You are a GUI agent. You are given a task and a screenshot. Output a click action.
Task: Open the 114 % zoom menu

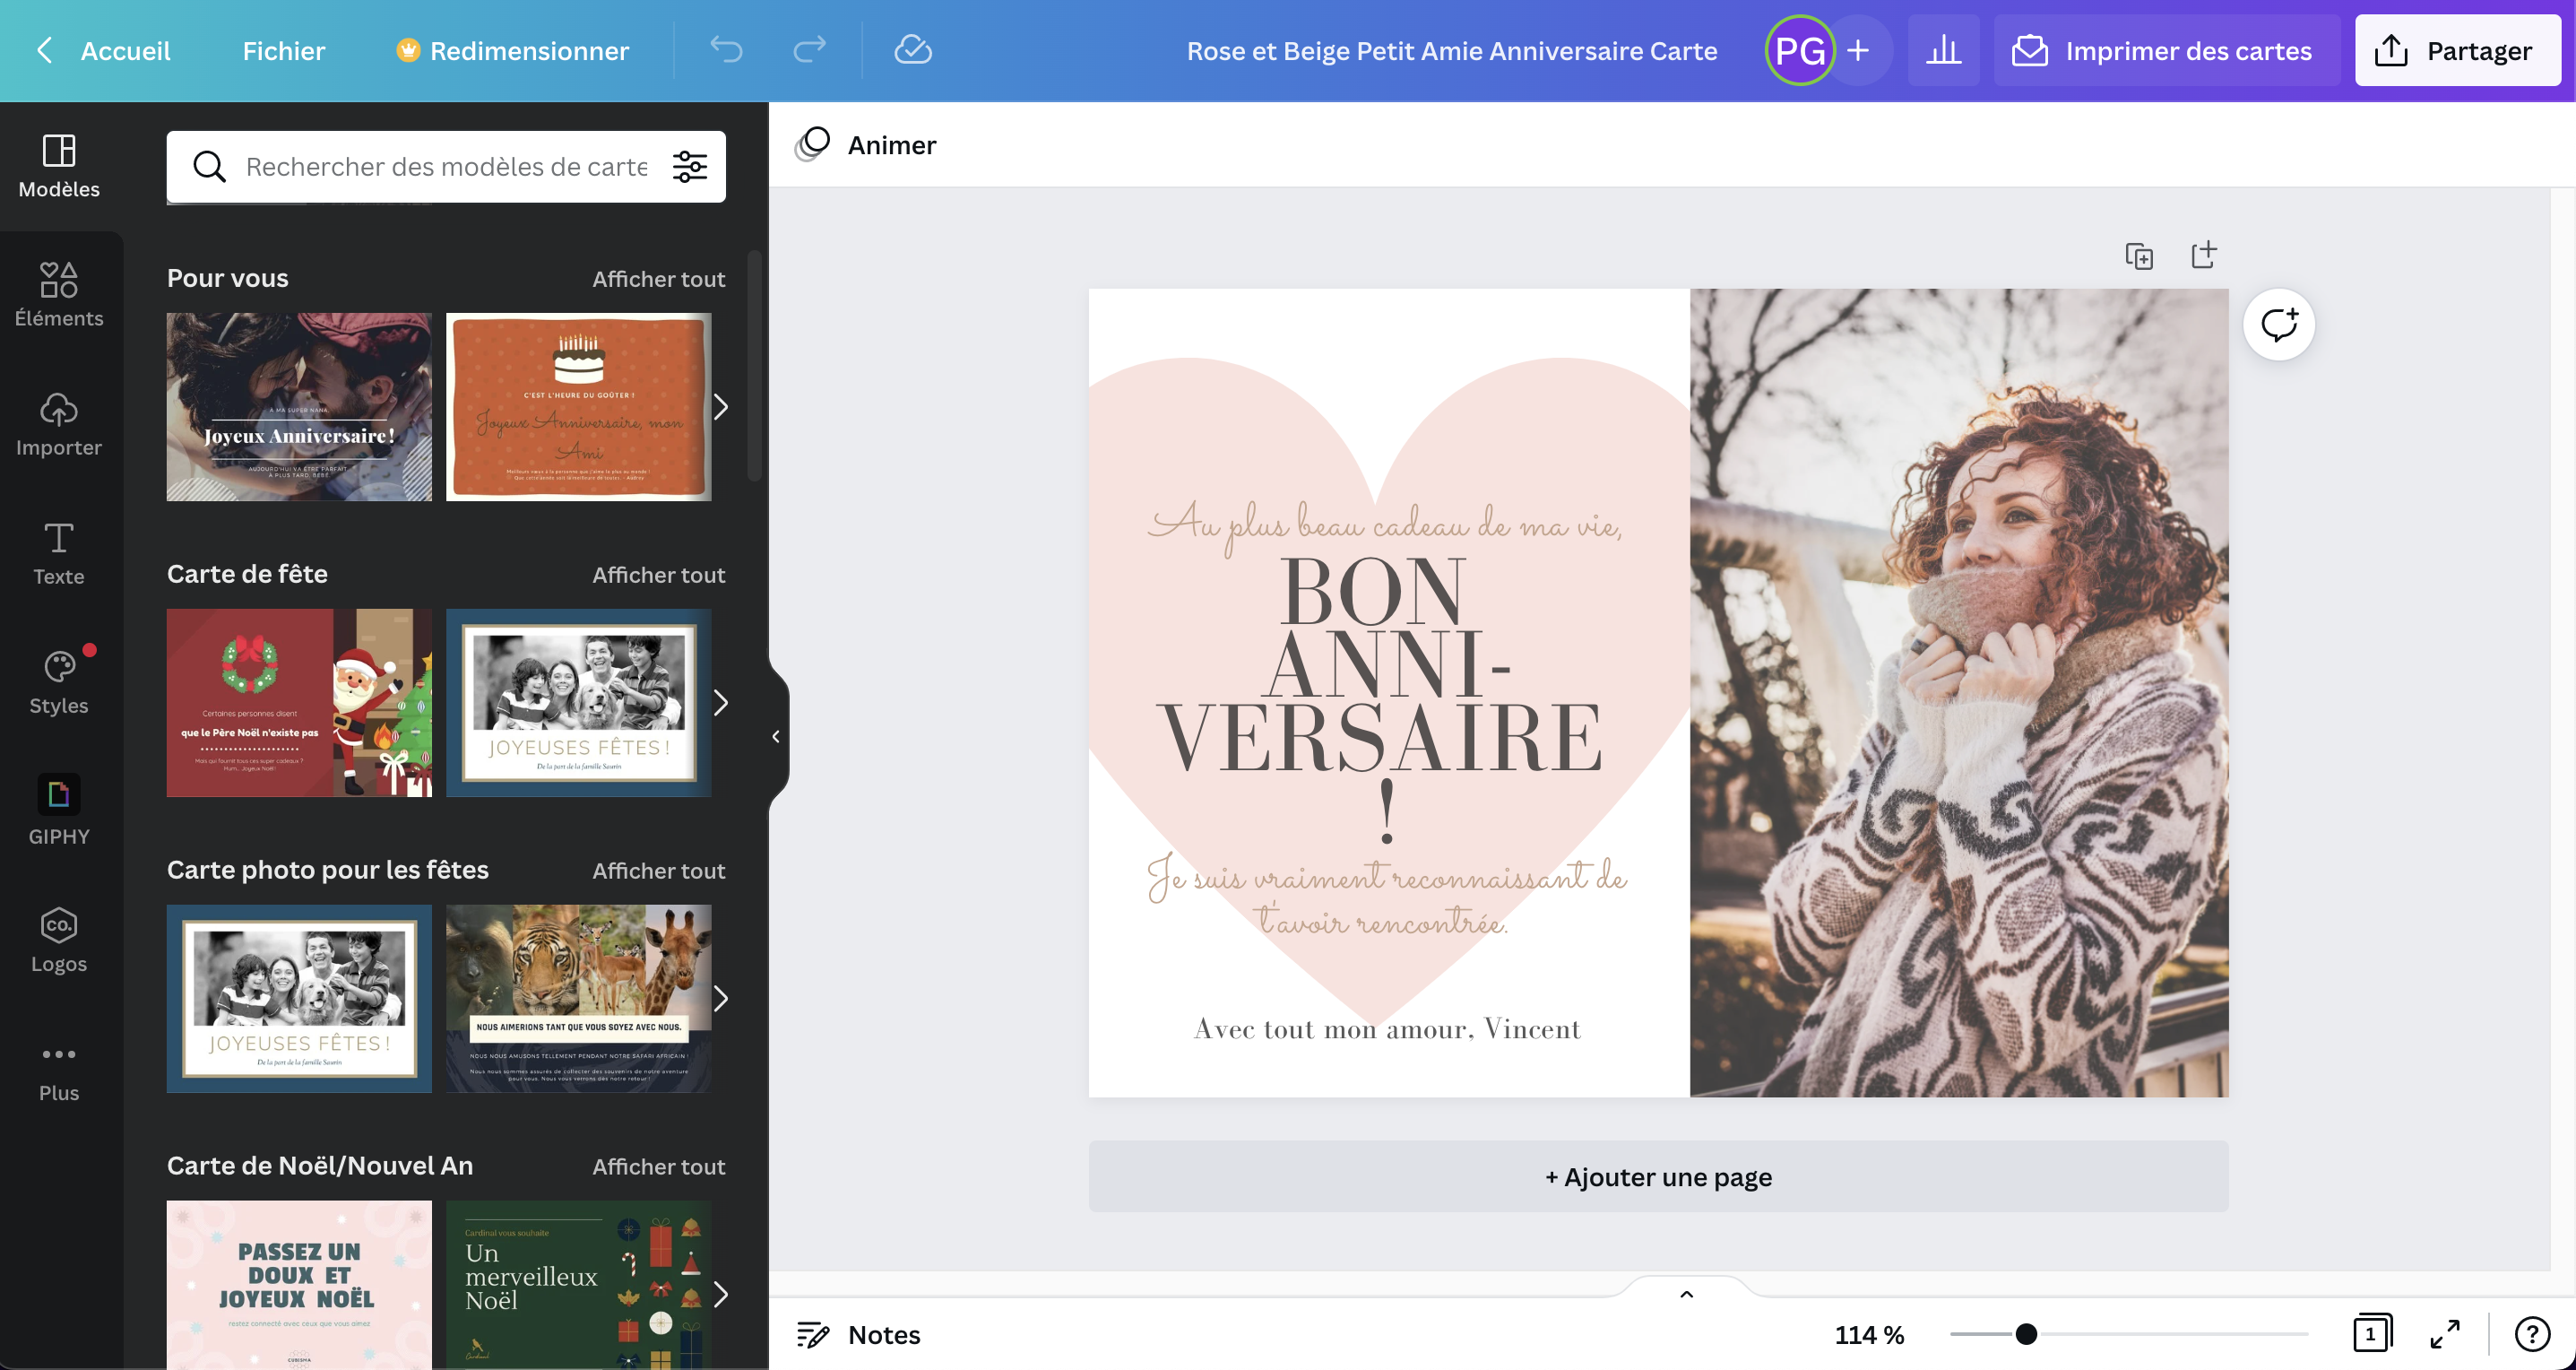point(1869,1335)
